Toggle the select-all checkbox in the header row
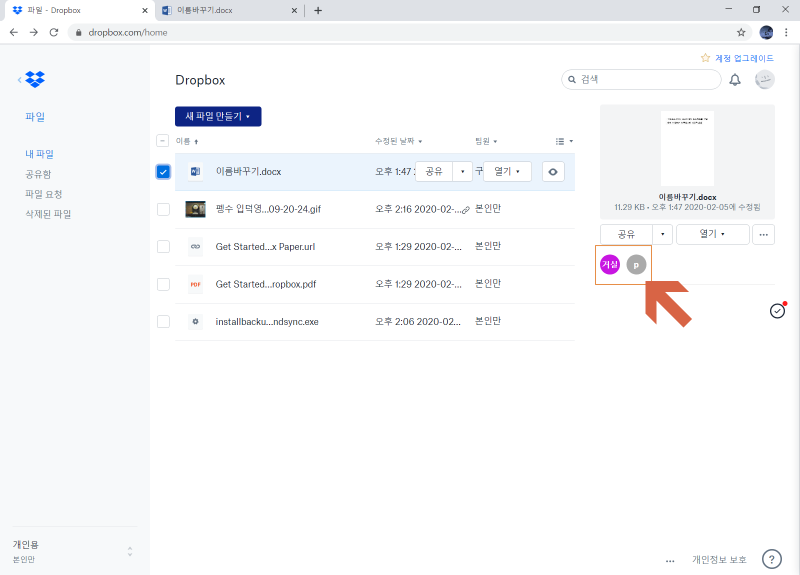 click(162, 141)
